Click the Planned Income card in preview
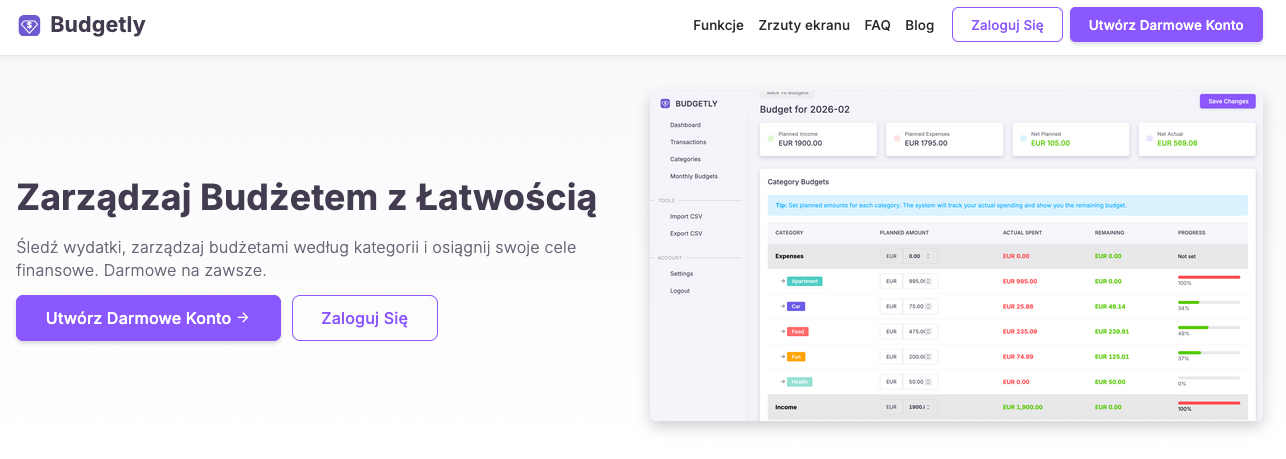This screenshot has height=459, width=1286. pyautogui.click(x=818, y=139)
